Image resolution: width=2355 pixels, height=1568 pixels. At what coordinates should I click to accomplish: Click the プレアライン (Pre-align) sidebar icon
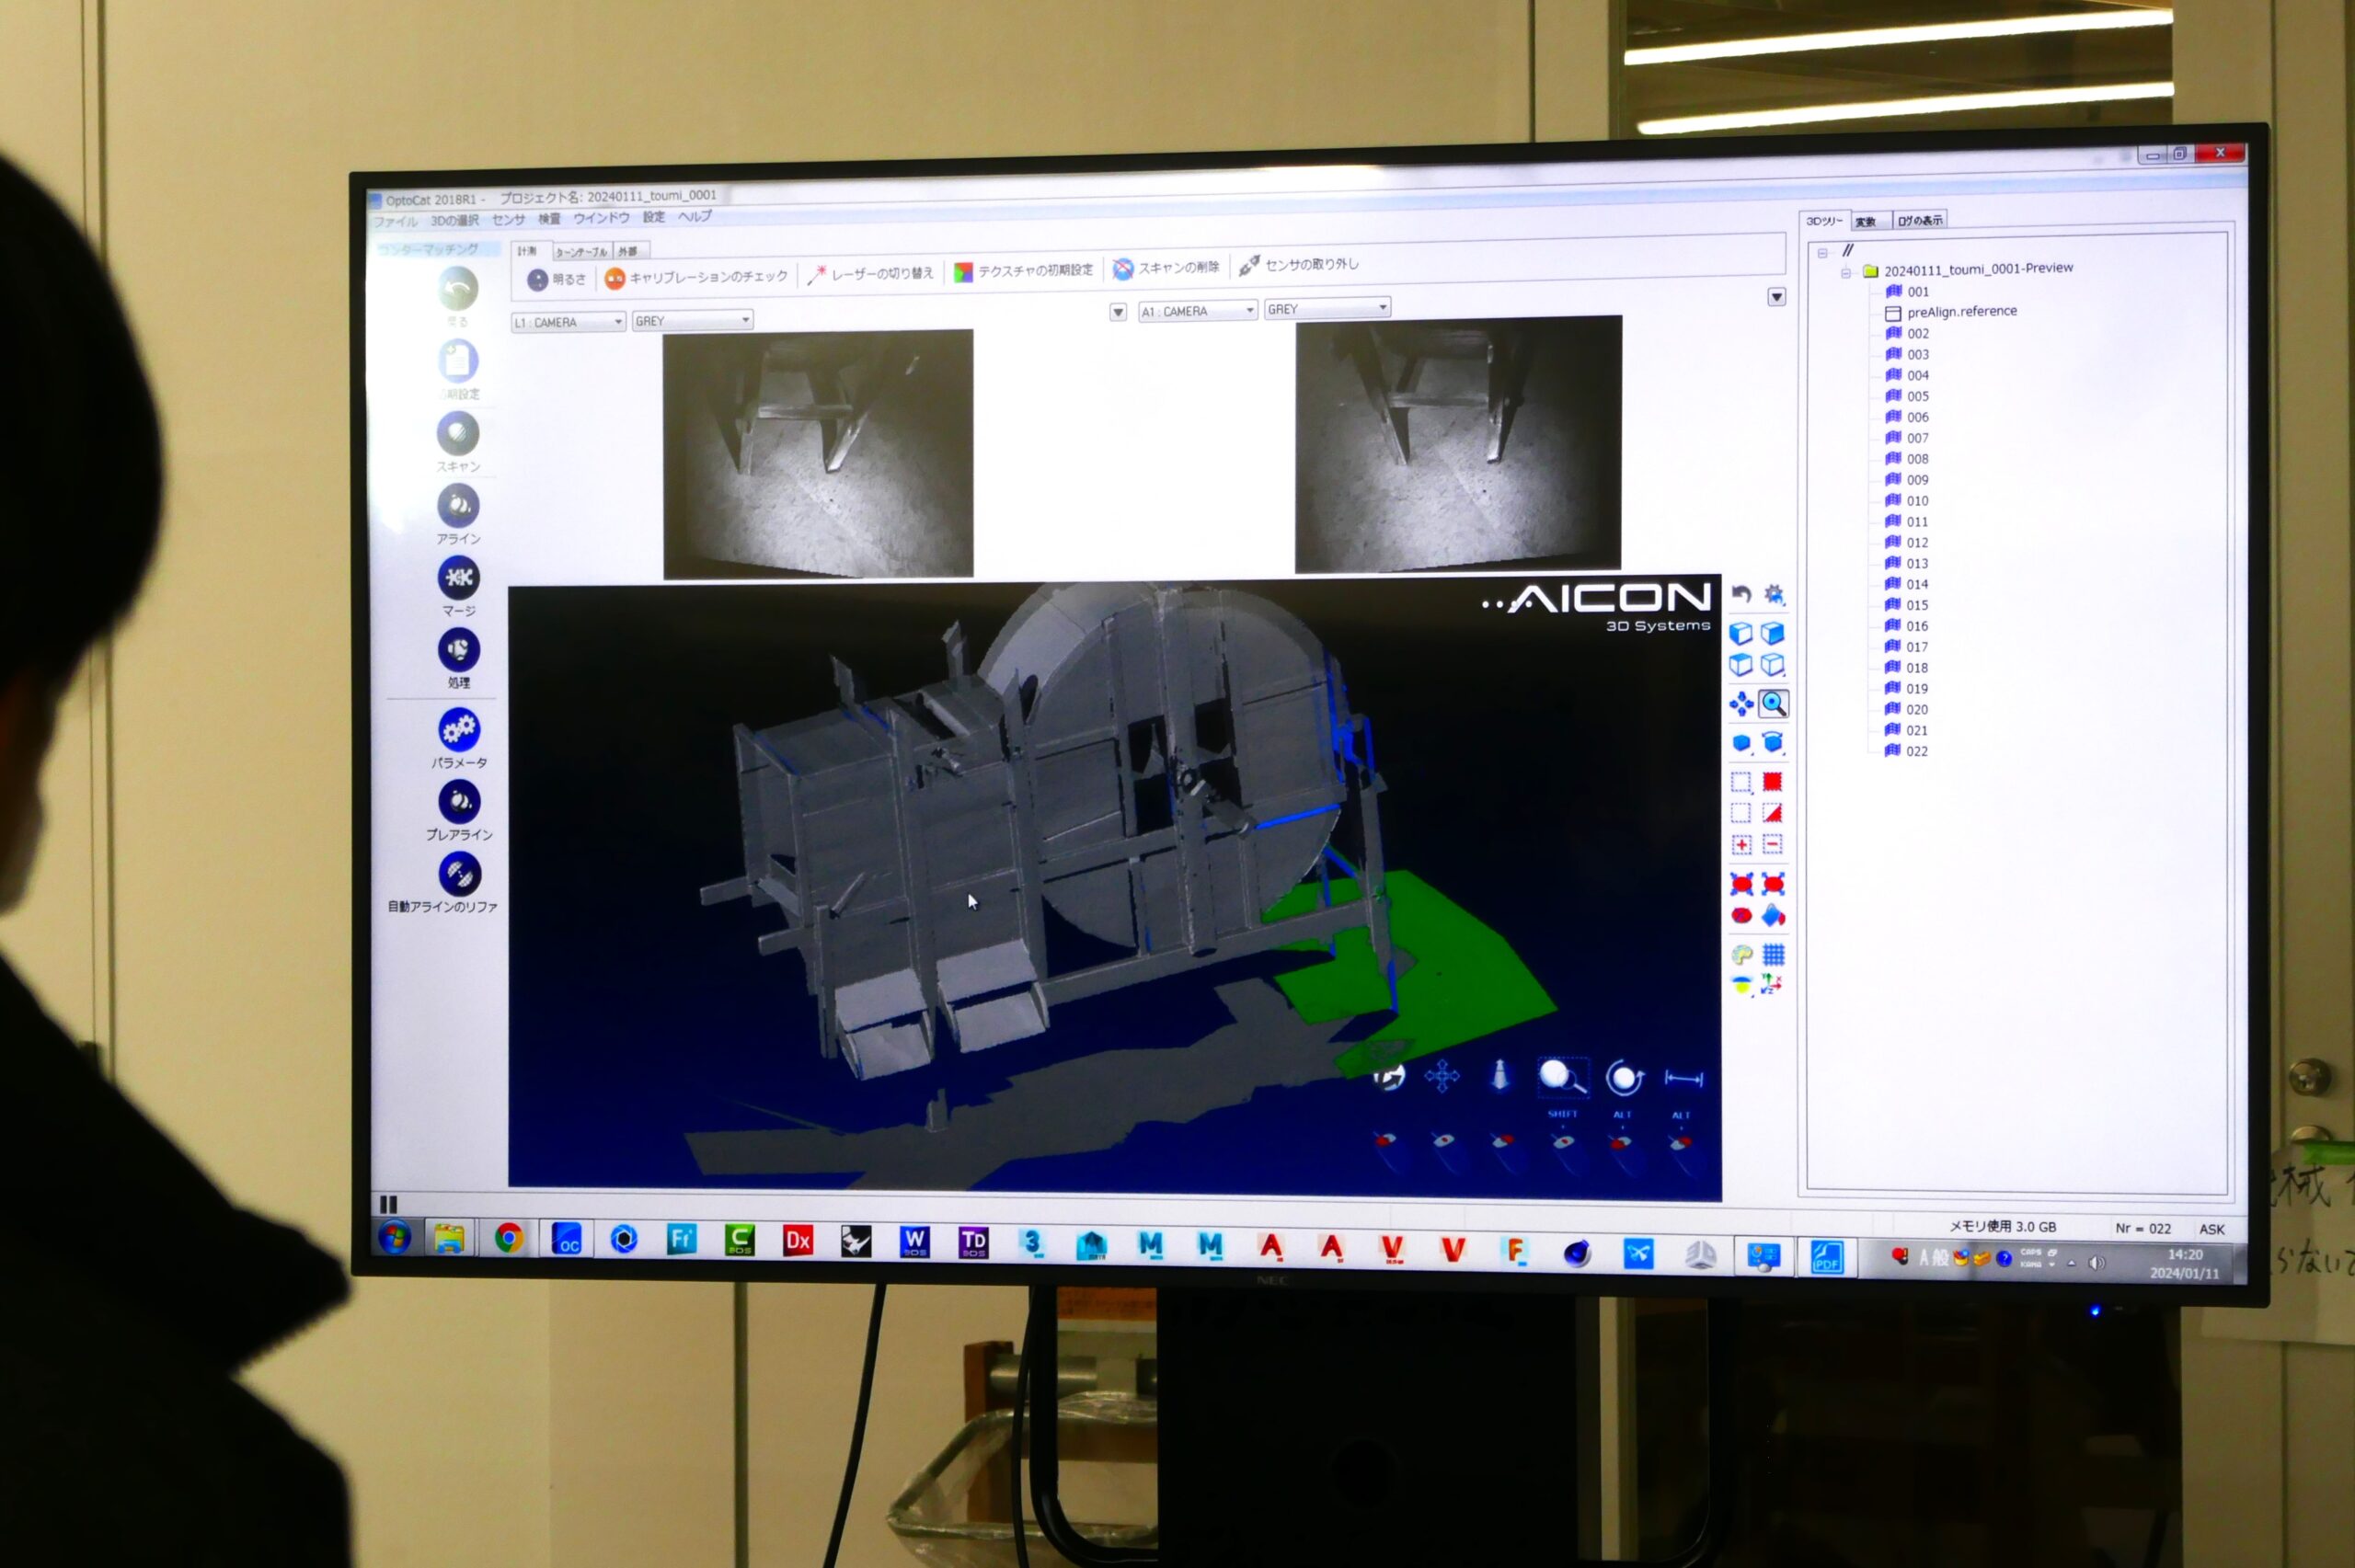coord(459,802)
